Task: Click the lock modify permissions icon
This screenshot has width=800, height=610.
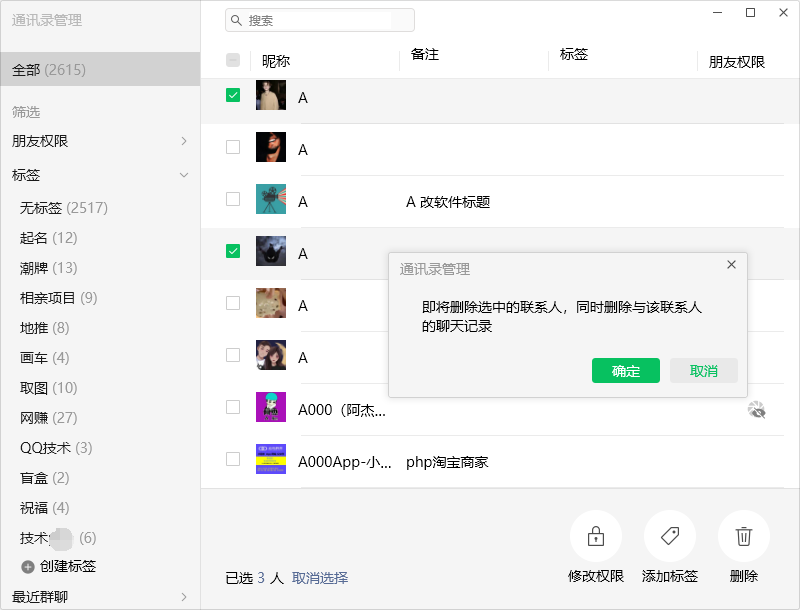Action: [x=595, y=537]
